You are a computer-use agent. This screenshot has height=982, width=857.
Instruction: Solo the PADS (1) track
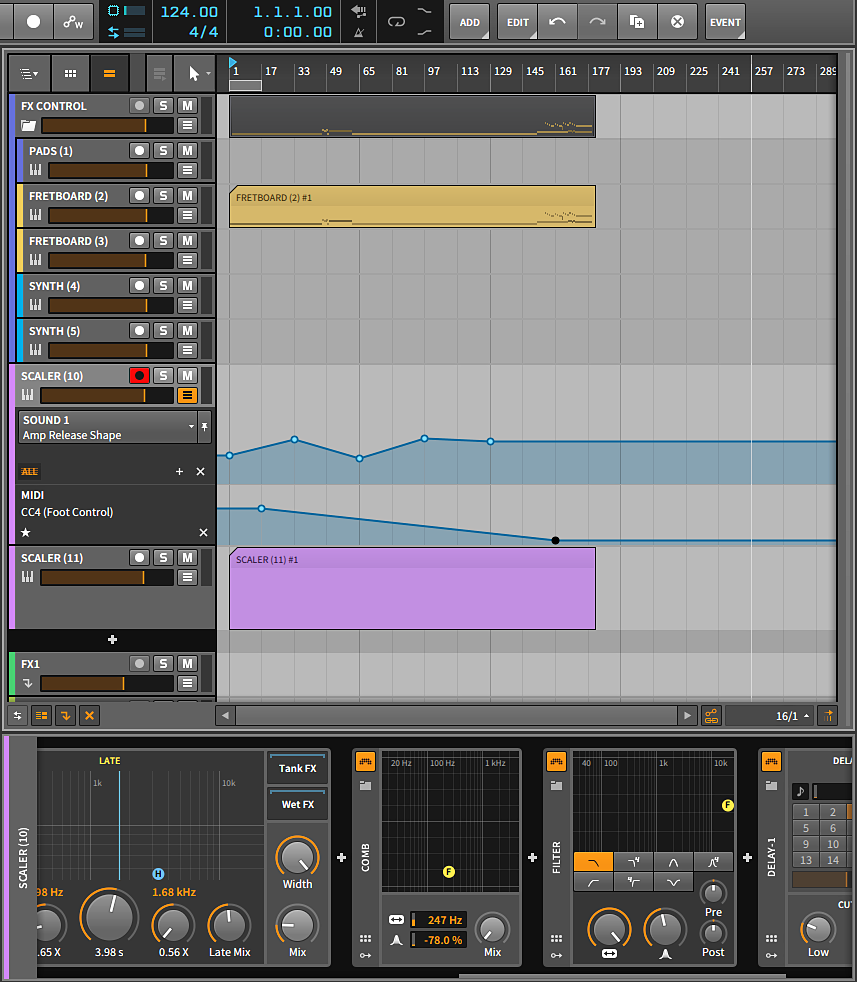163,151
